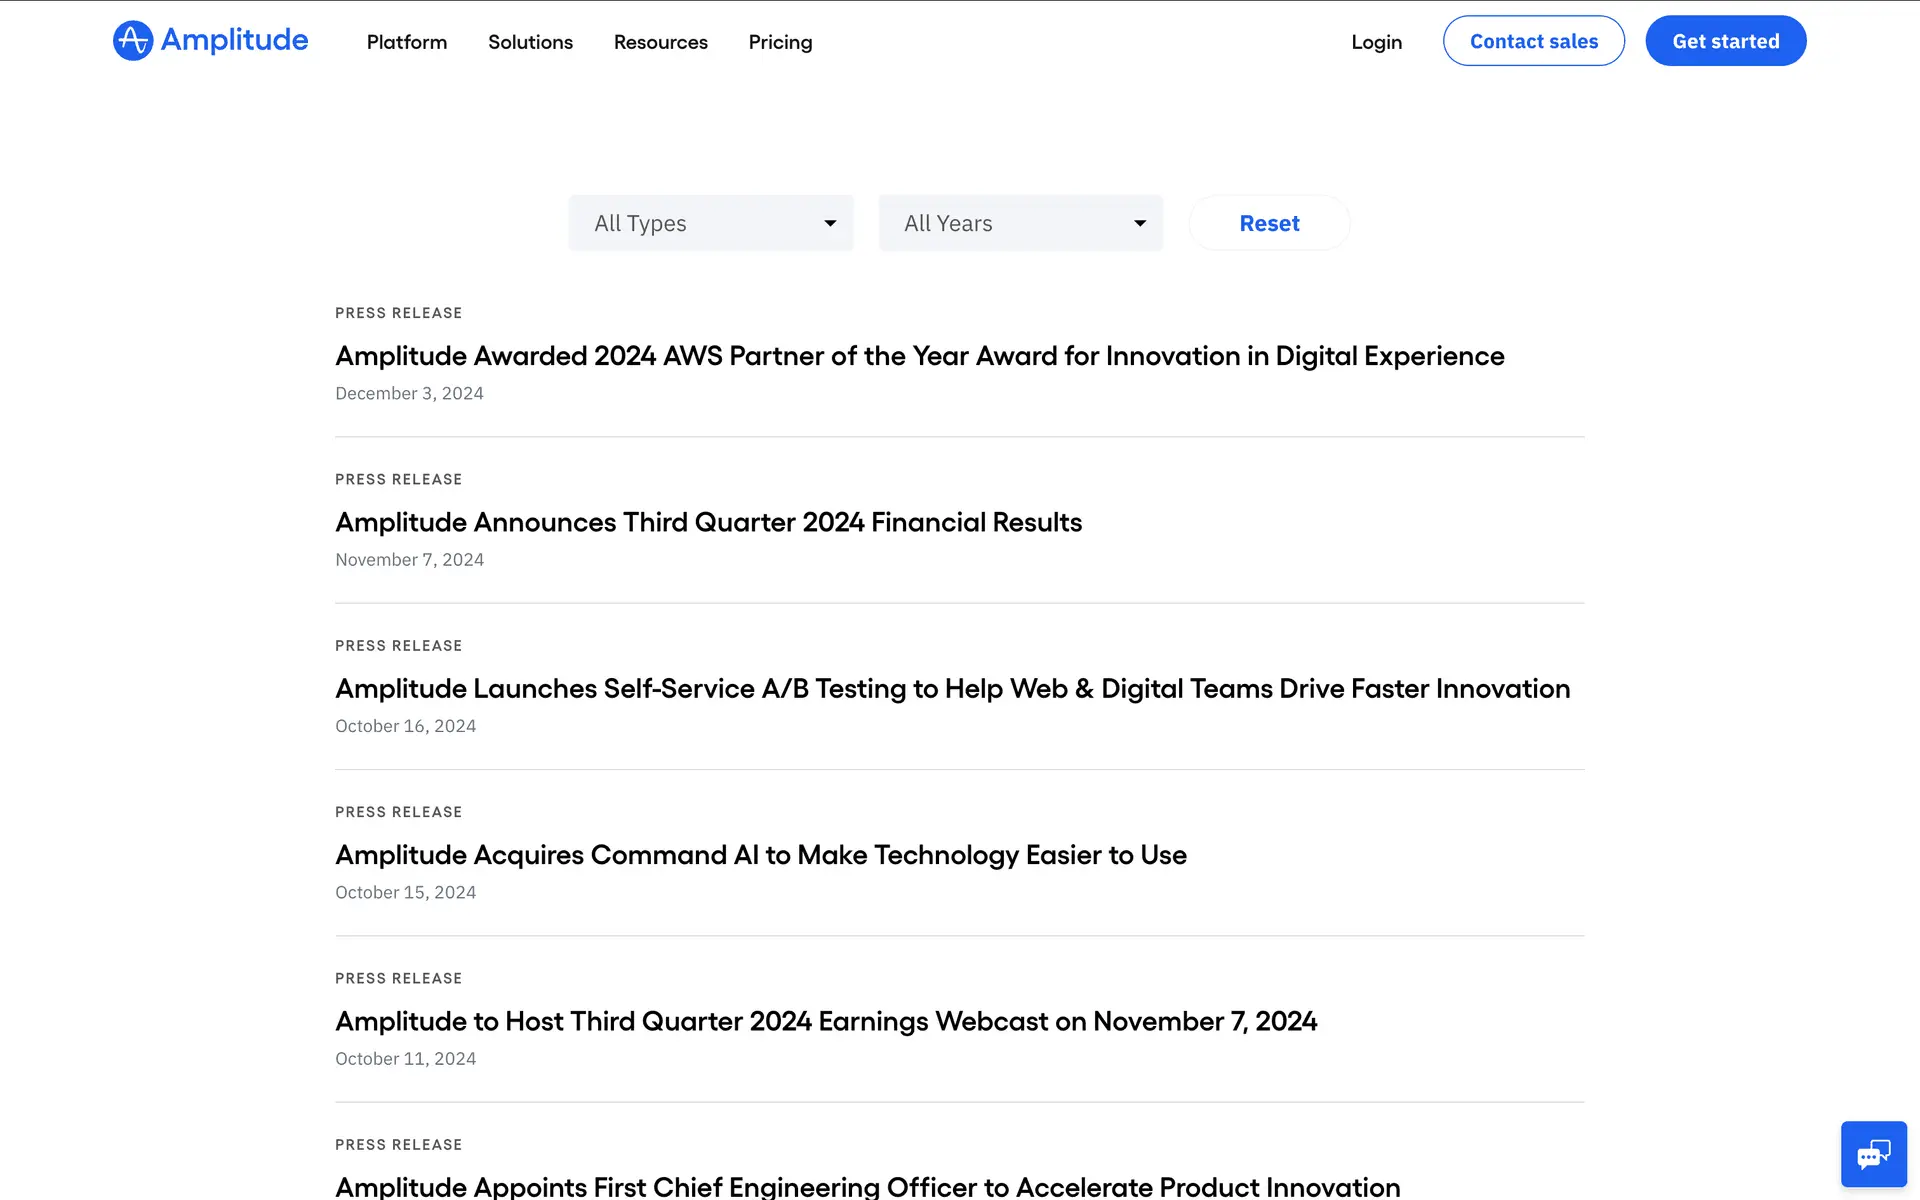
Task: Open the AWS Partner of the Year release
Action: tap(919, 356)
